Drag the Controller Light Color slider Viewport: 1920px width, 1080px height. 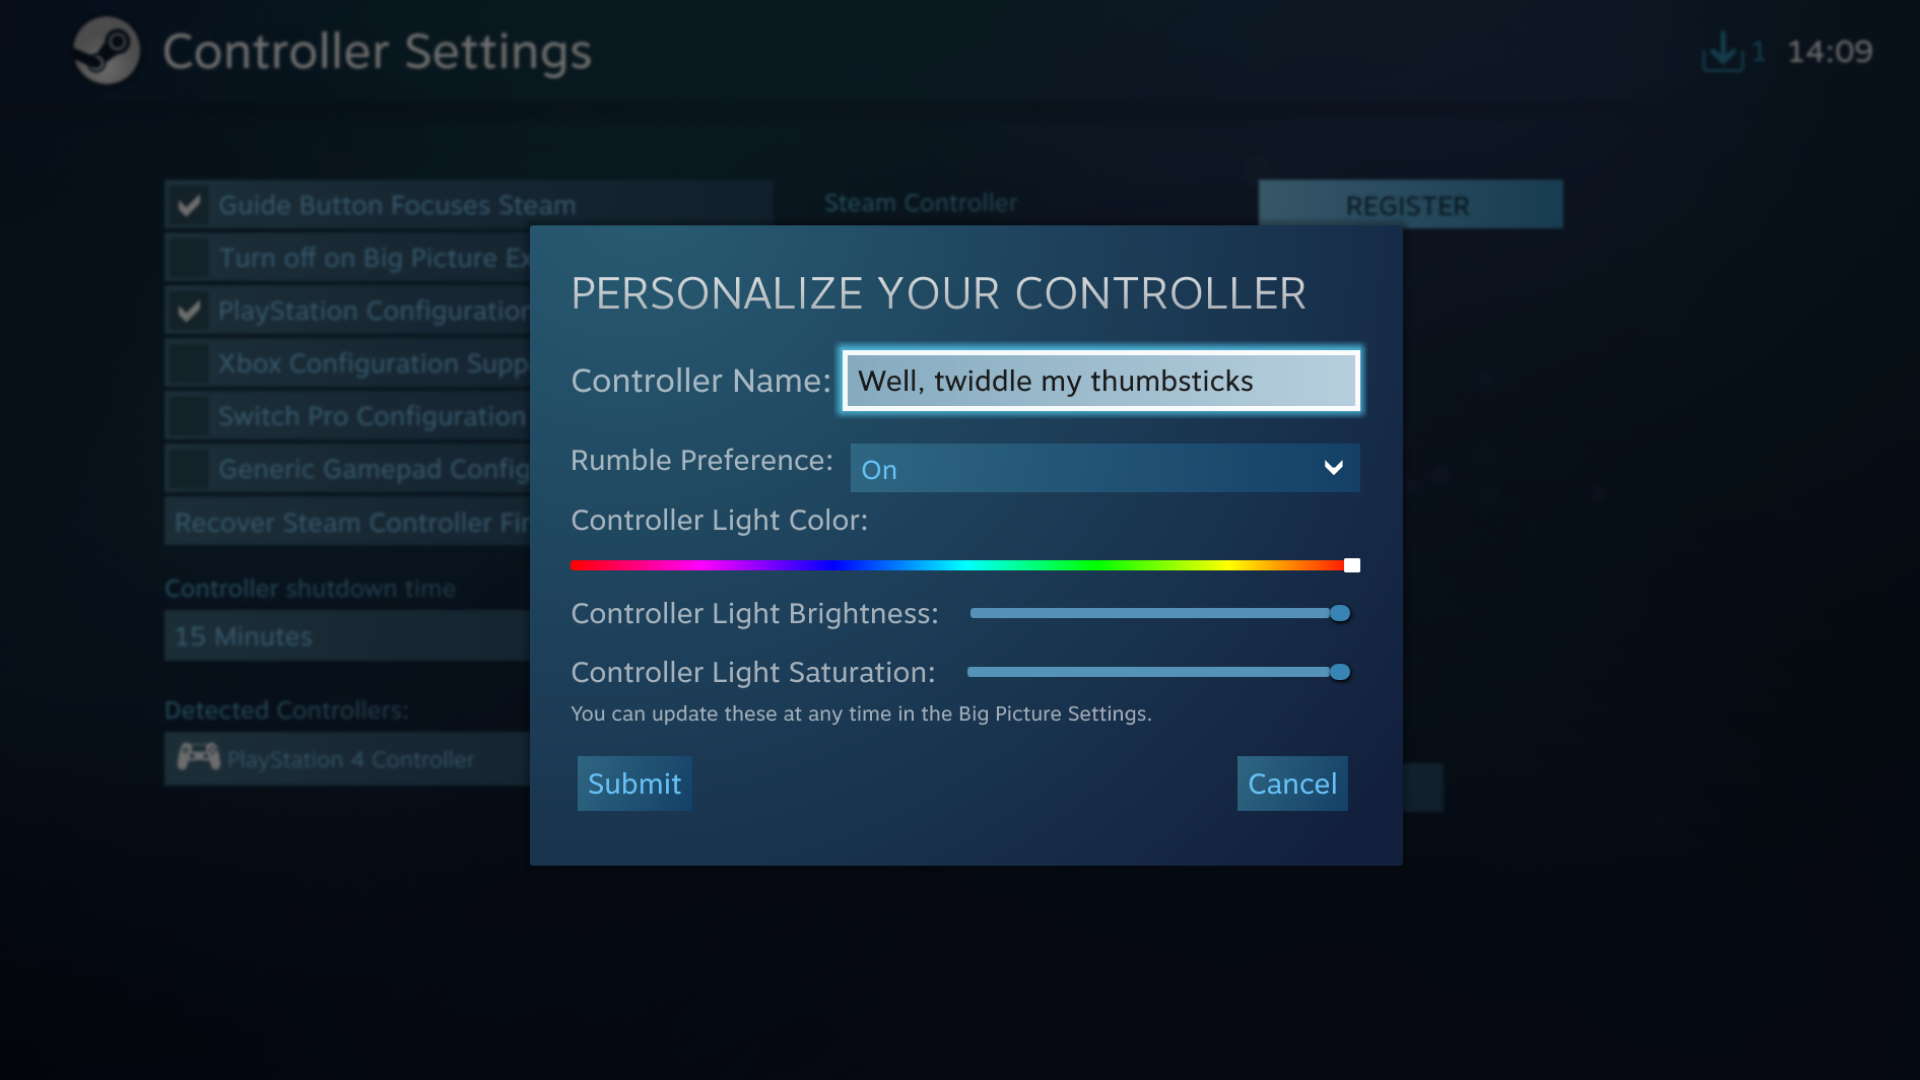coord(1352,564)
